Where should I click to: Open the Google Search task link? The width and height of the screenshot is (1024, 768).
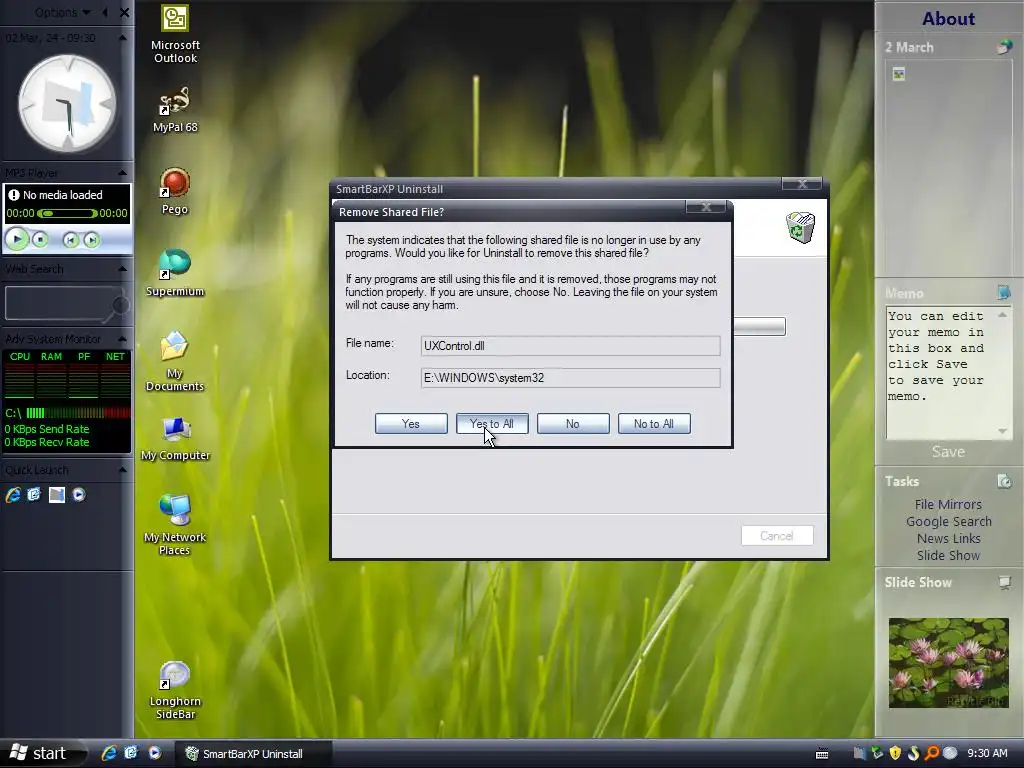948,521
